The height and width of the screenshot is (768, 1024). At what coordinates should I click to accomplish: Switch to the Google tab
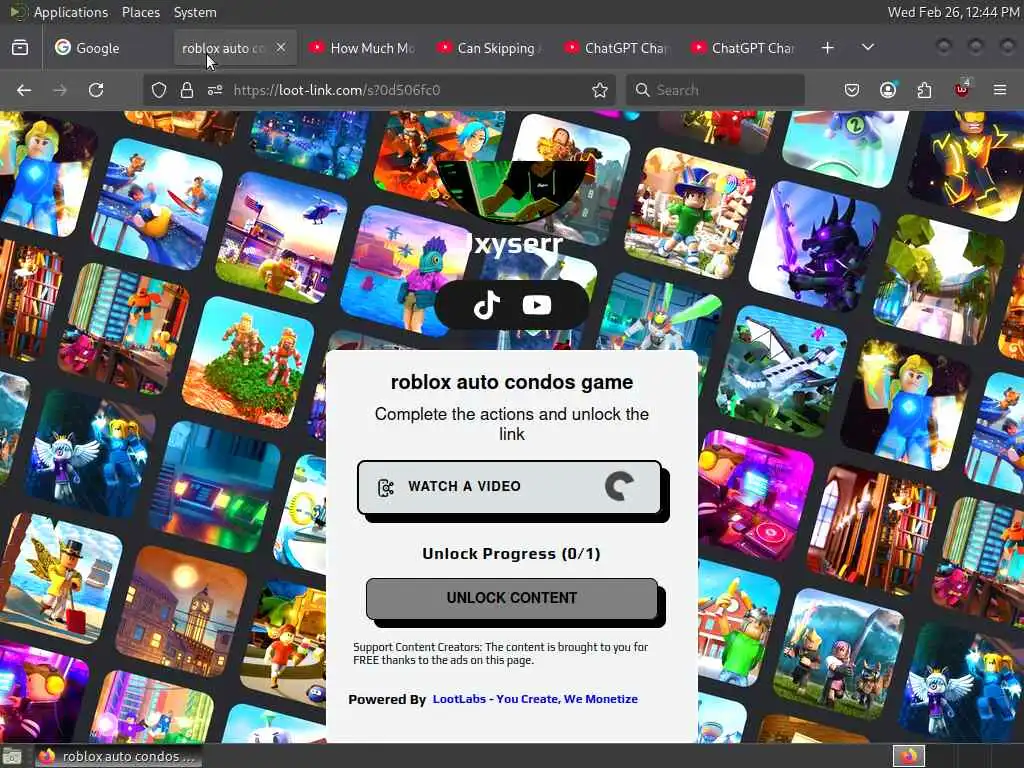pyautogui.click(x=108, y=48)
